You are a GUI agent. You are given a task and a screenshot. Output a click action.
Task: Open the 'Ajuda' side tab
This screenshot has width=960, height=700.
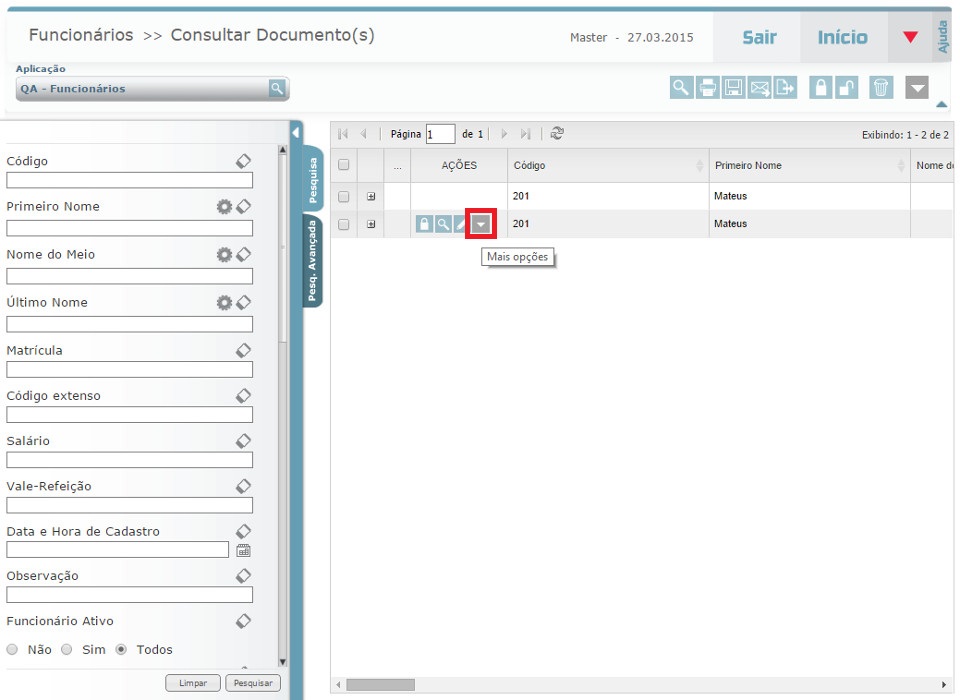pyautogui.click(x=942, y=36)
